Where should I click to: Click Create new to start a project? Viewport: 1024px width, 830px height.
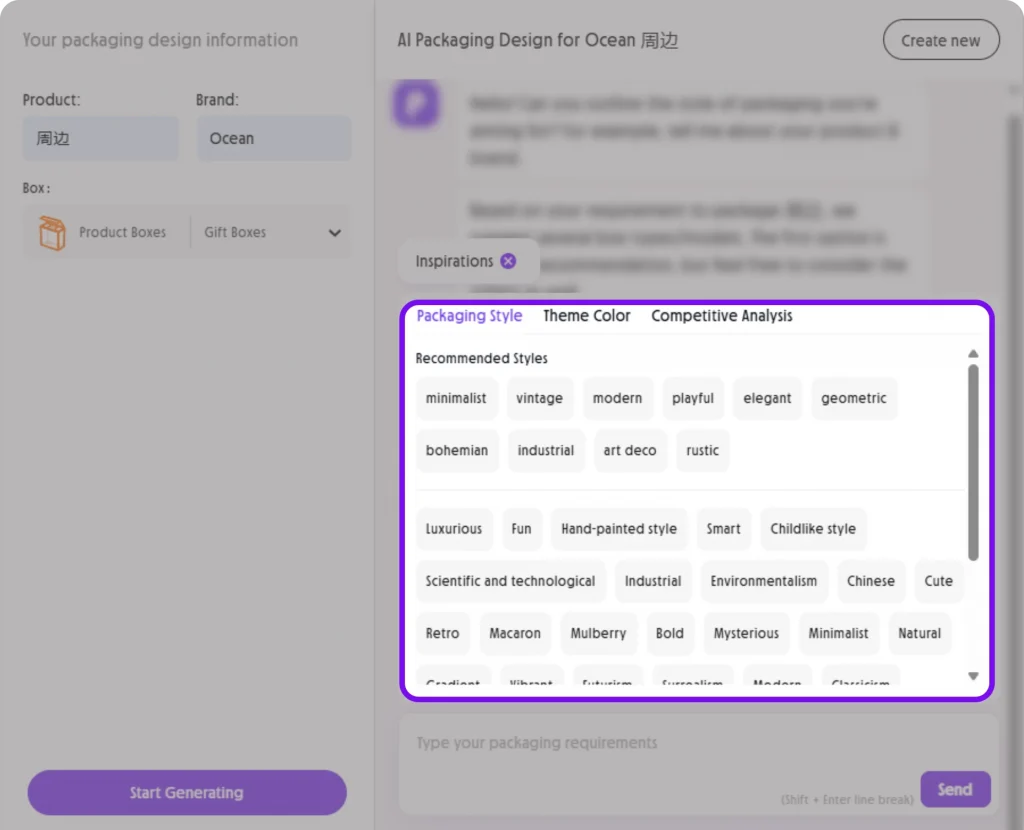940,40
